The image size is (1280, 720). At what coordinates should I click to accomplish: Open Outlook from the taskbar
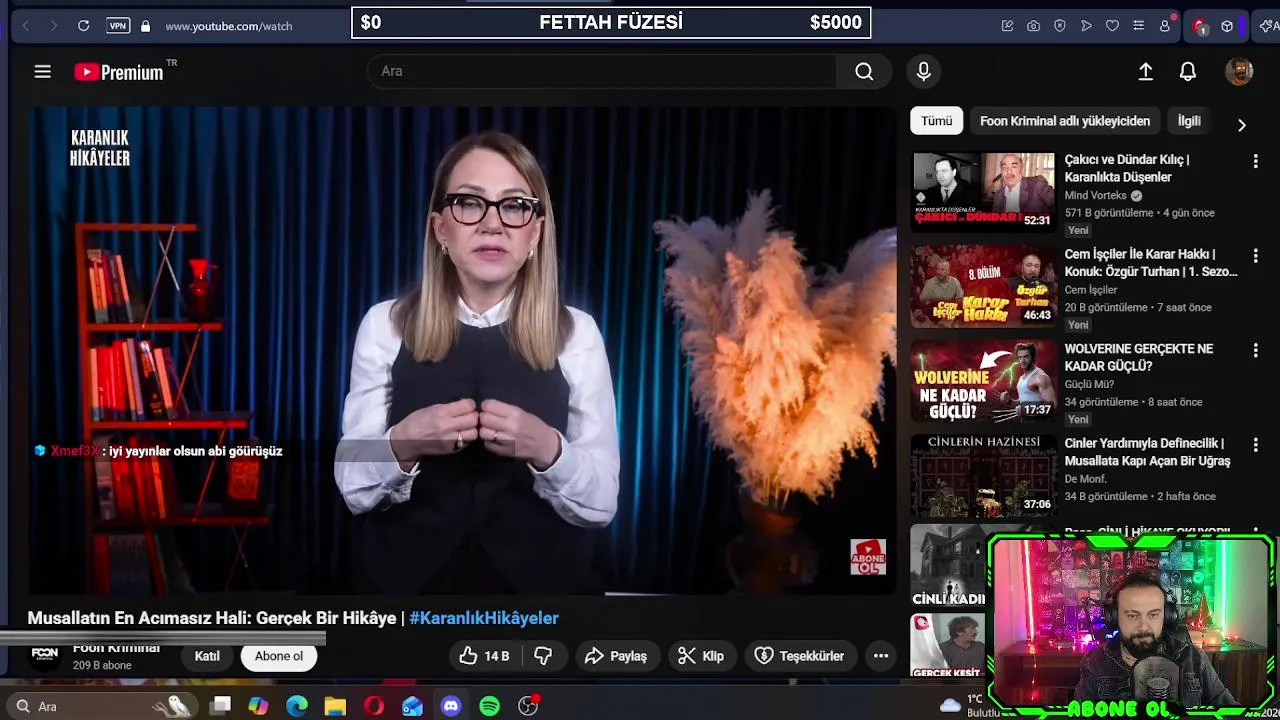[x=412, y=706]
